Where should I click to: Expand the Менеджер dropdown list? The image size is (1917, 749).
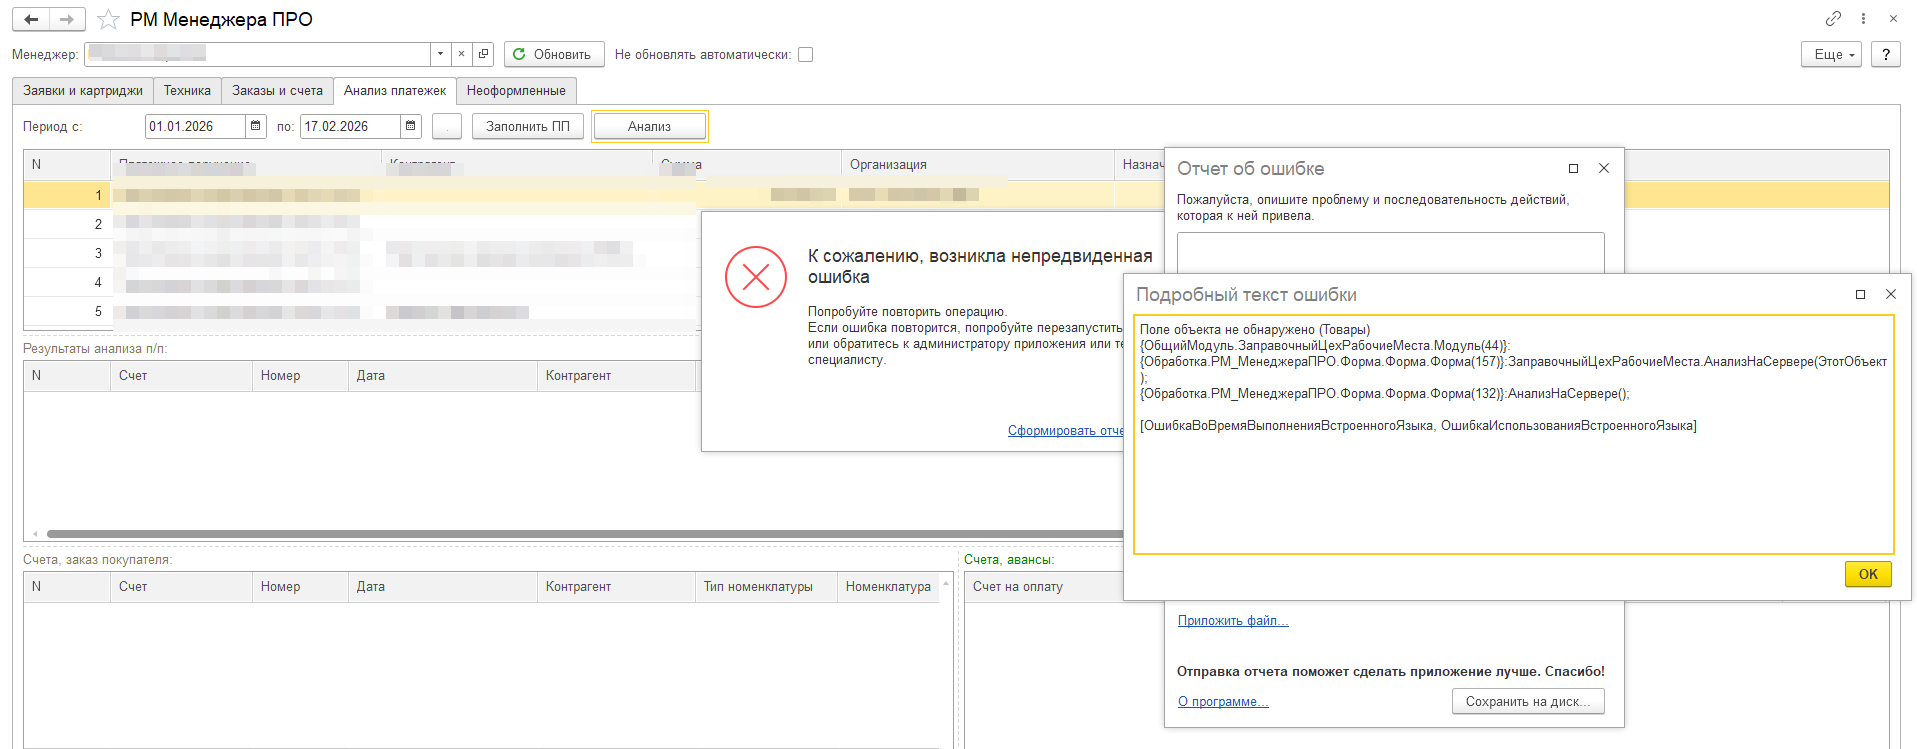click(440, 54)
